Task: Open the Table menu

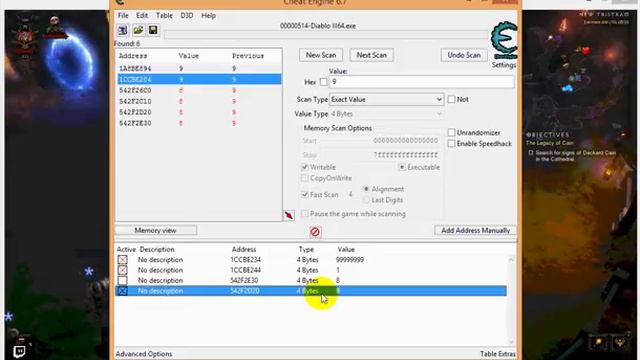Action: [x=164, y=16]
